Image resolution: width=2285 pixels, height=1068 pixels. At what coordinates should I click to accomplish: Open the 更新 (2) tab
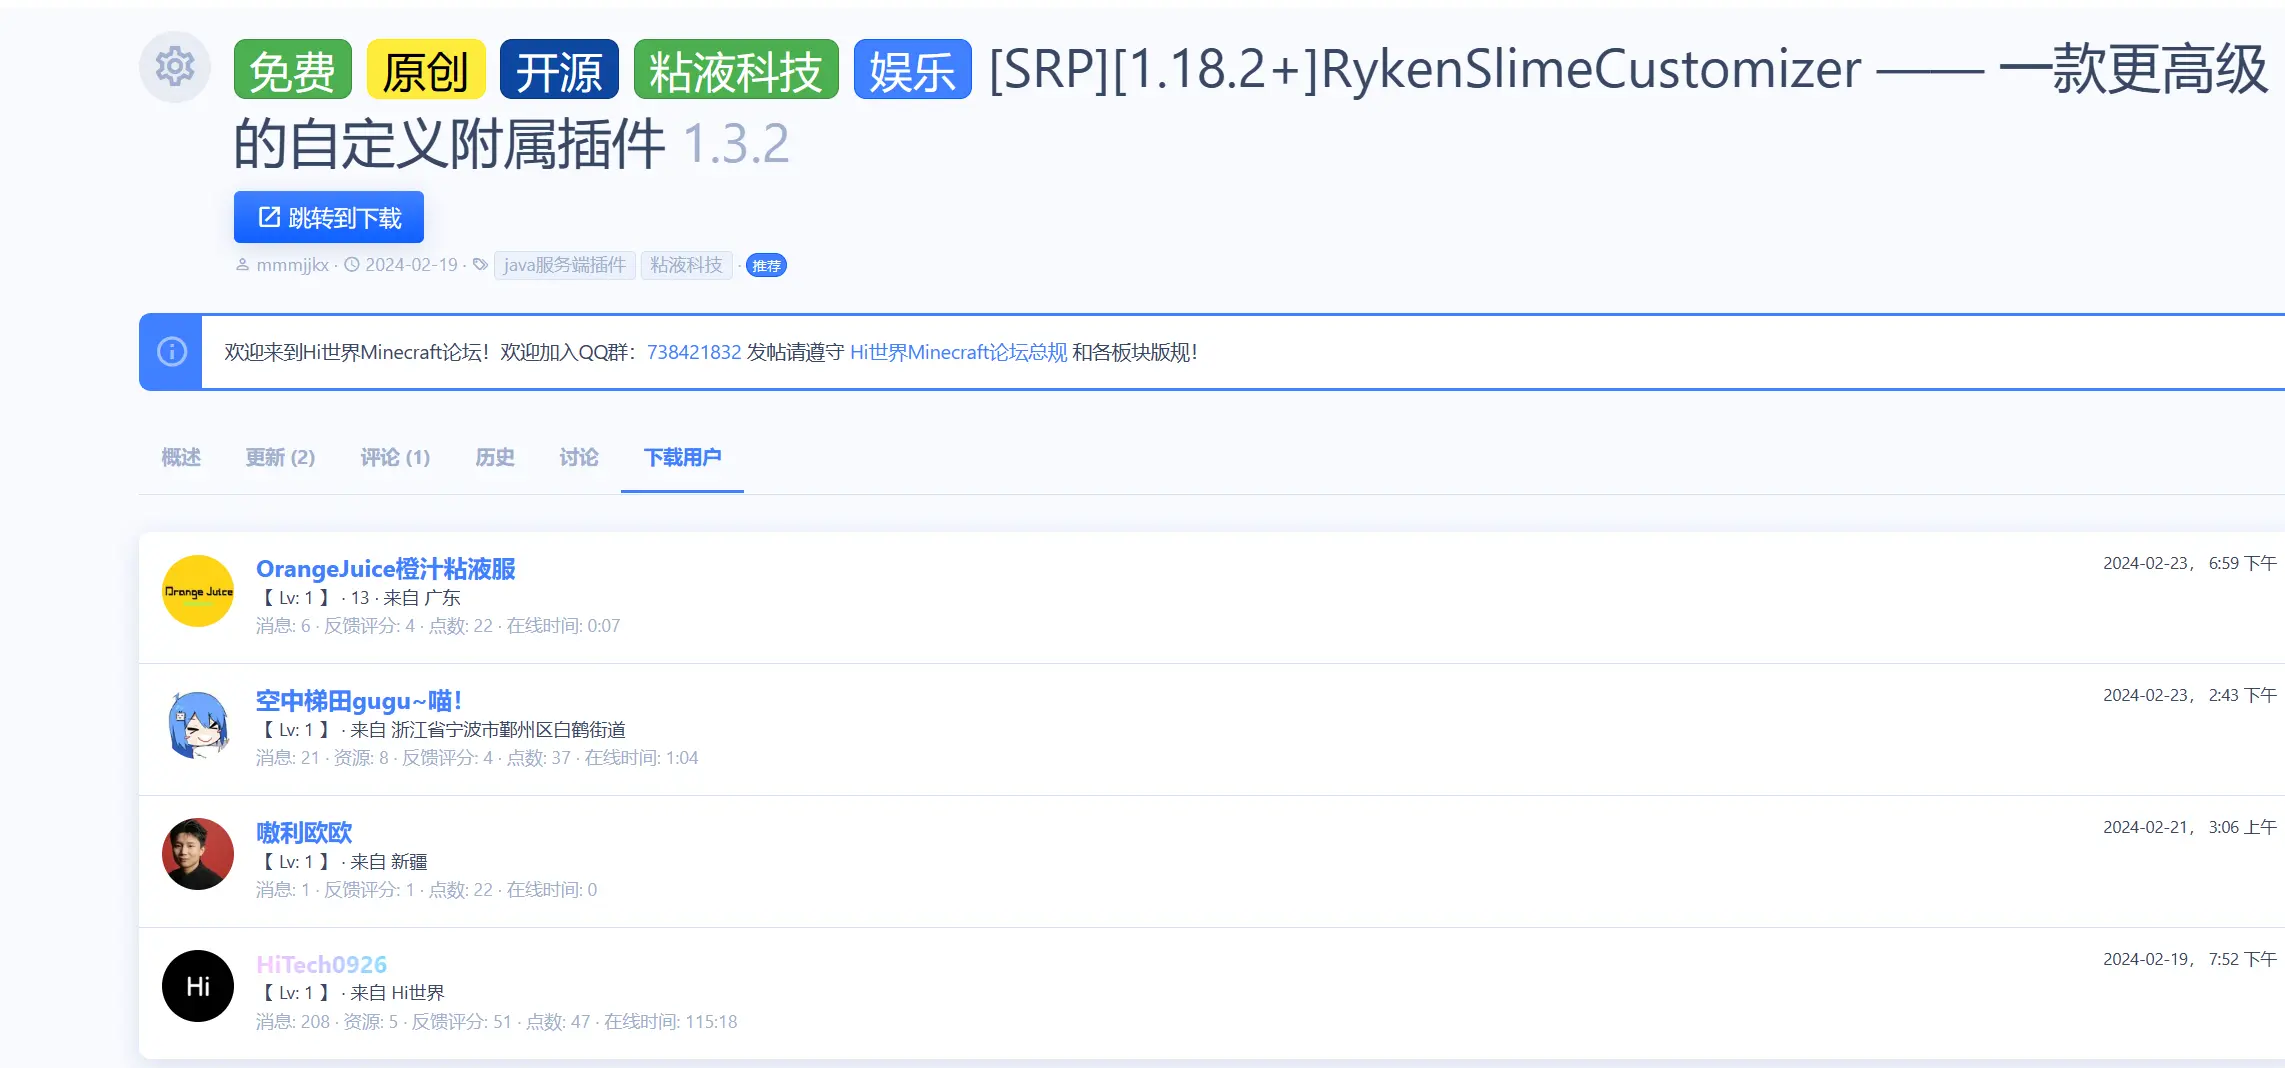click(x=280, y=458)
